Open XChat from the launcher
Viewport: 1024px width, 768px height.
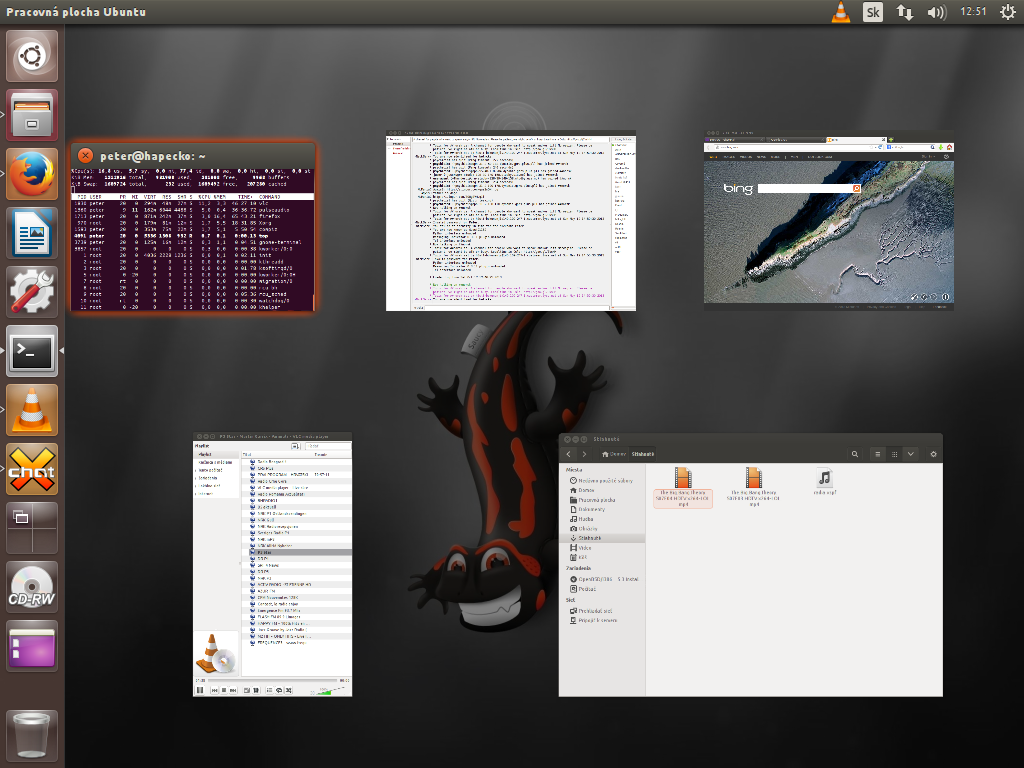point(32,469)
